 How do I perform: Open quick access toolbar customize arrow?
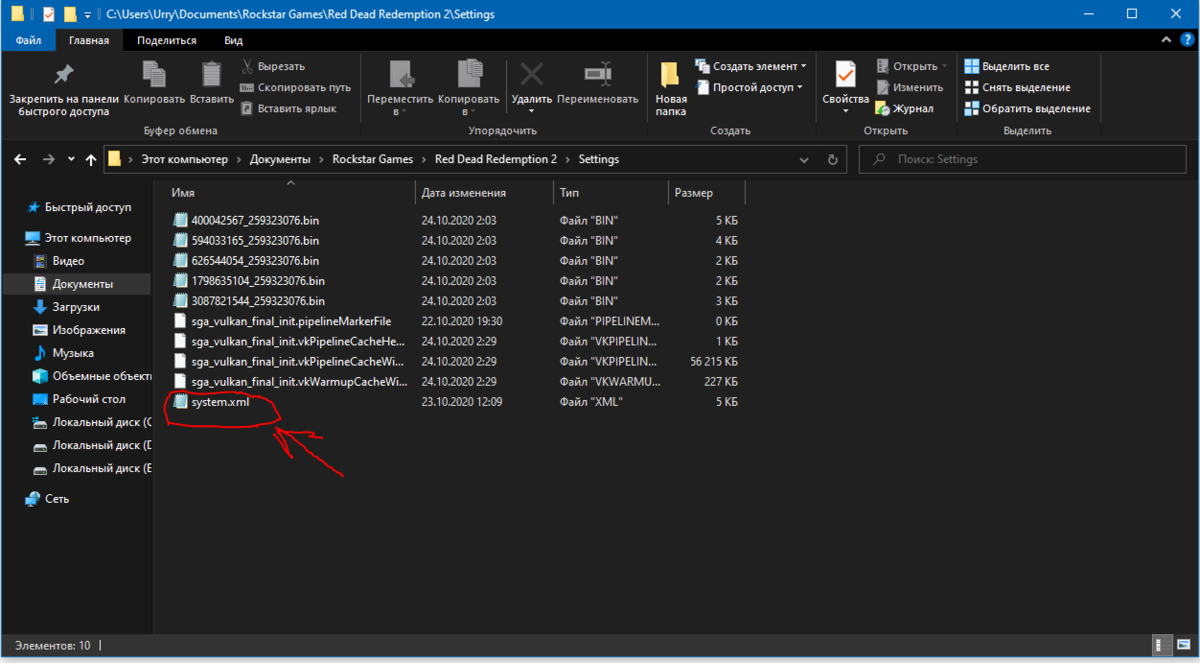coord(88,15)
